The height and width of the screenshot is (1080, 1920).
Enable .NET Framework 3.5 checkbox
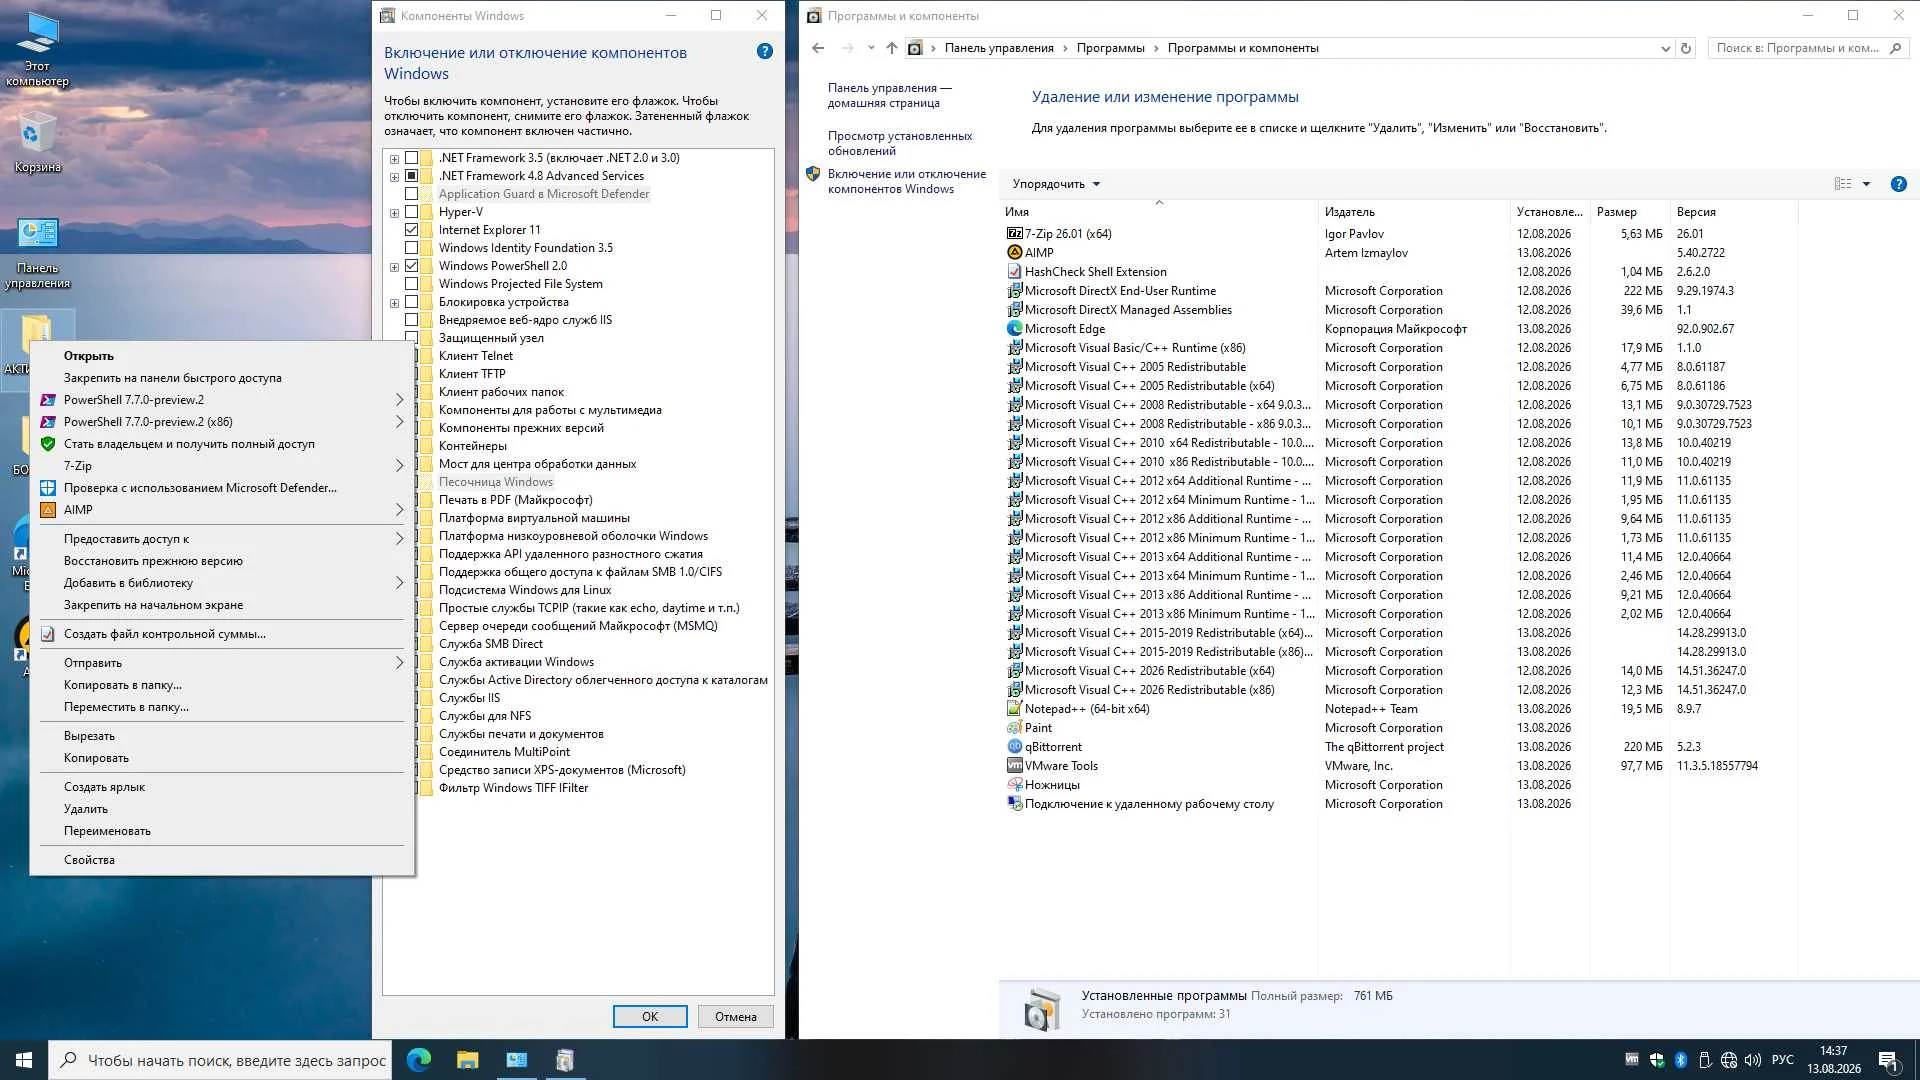411,158
